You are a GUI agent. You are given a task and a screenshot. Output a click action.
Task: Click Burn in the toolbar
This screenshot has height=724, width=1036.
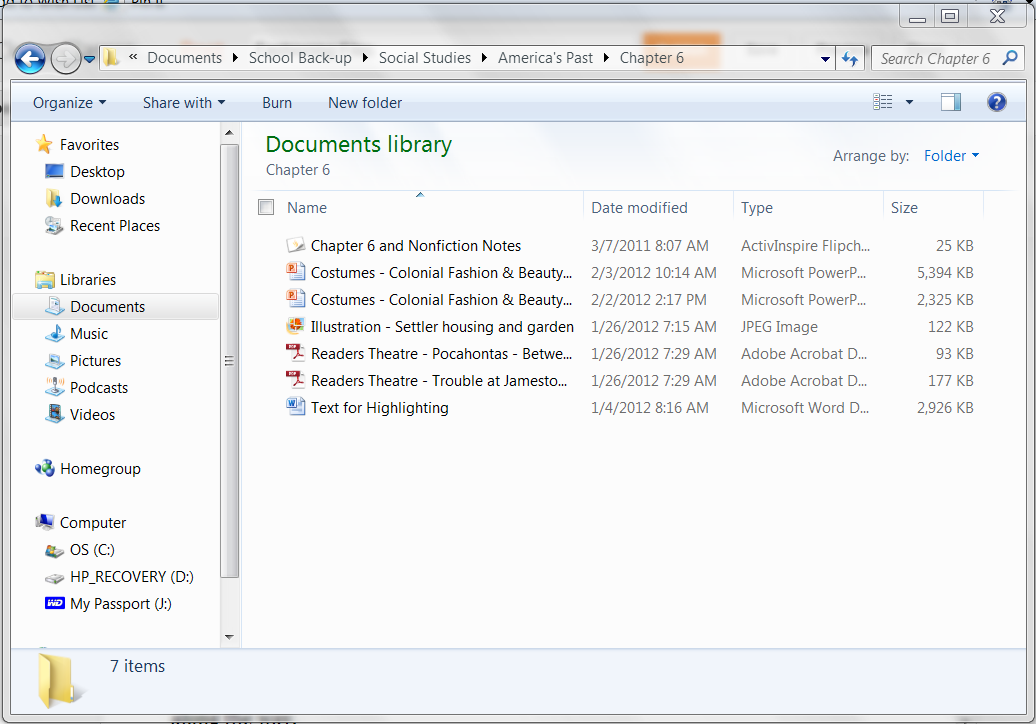[x=277, y=102]
